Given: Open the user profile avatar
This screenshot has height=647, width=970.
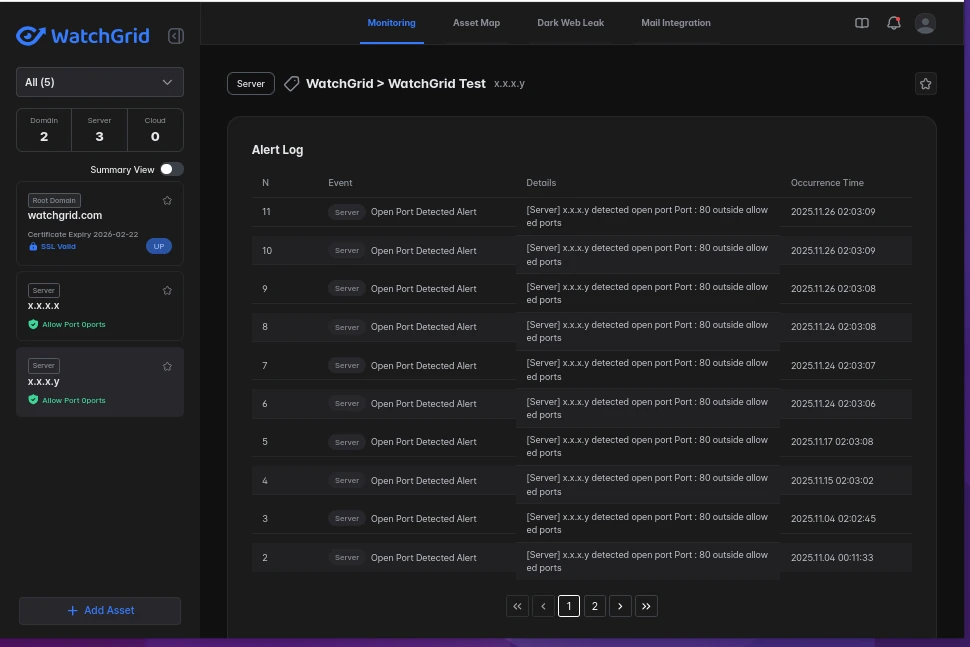Looking at the screenshot, I should point(925,24).
